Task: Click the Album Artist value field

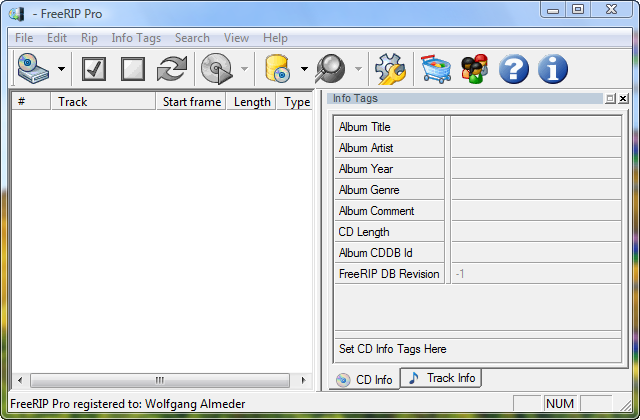Action: (536, 147)
